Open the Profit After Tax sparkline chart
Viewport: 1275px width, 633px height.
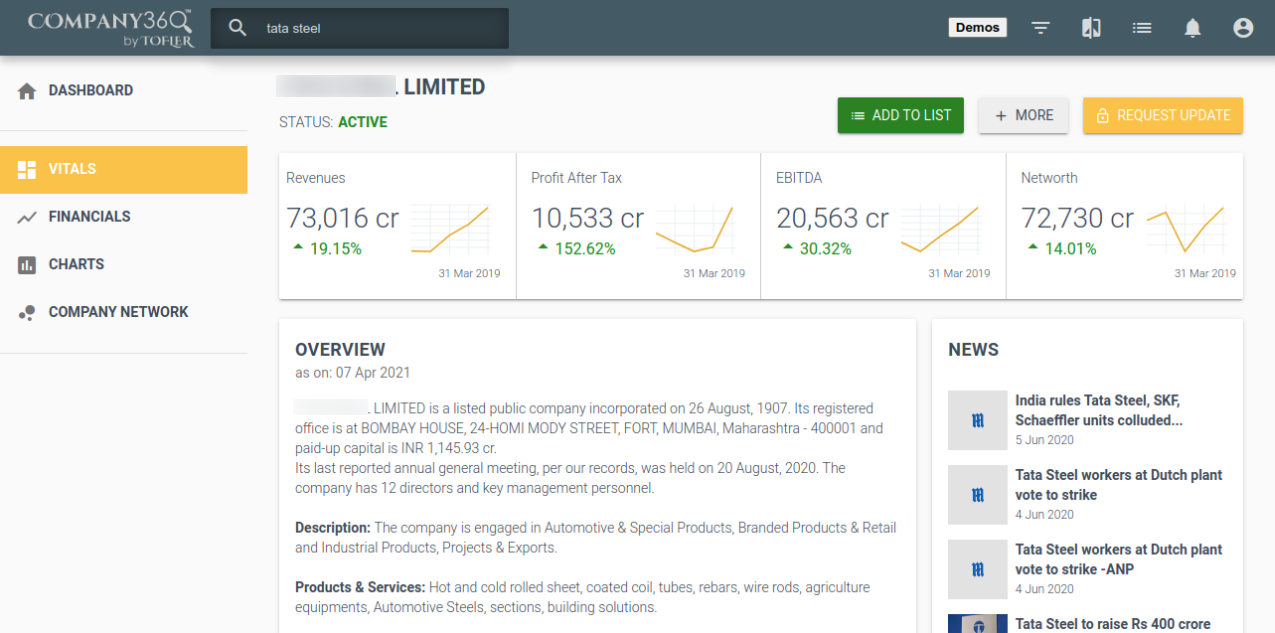pos(695,230)
